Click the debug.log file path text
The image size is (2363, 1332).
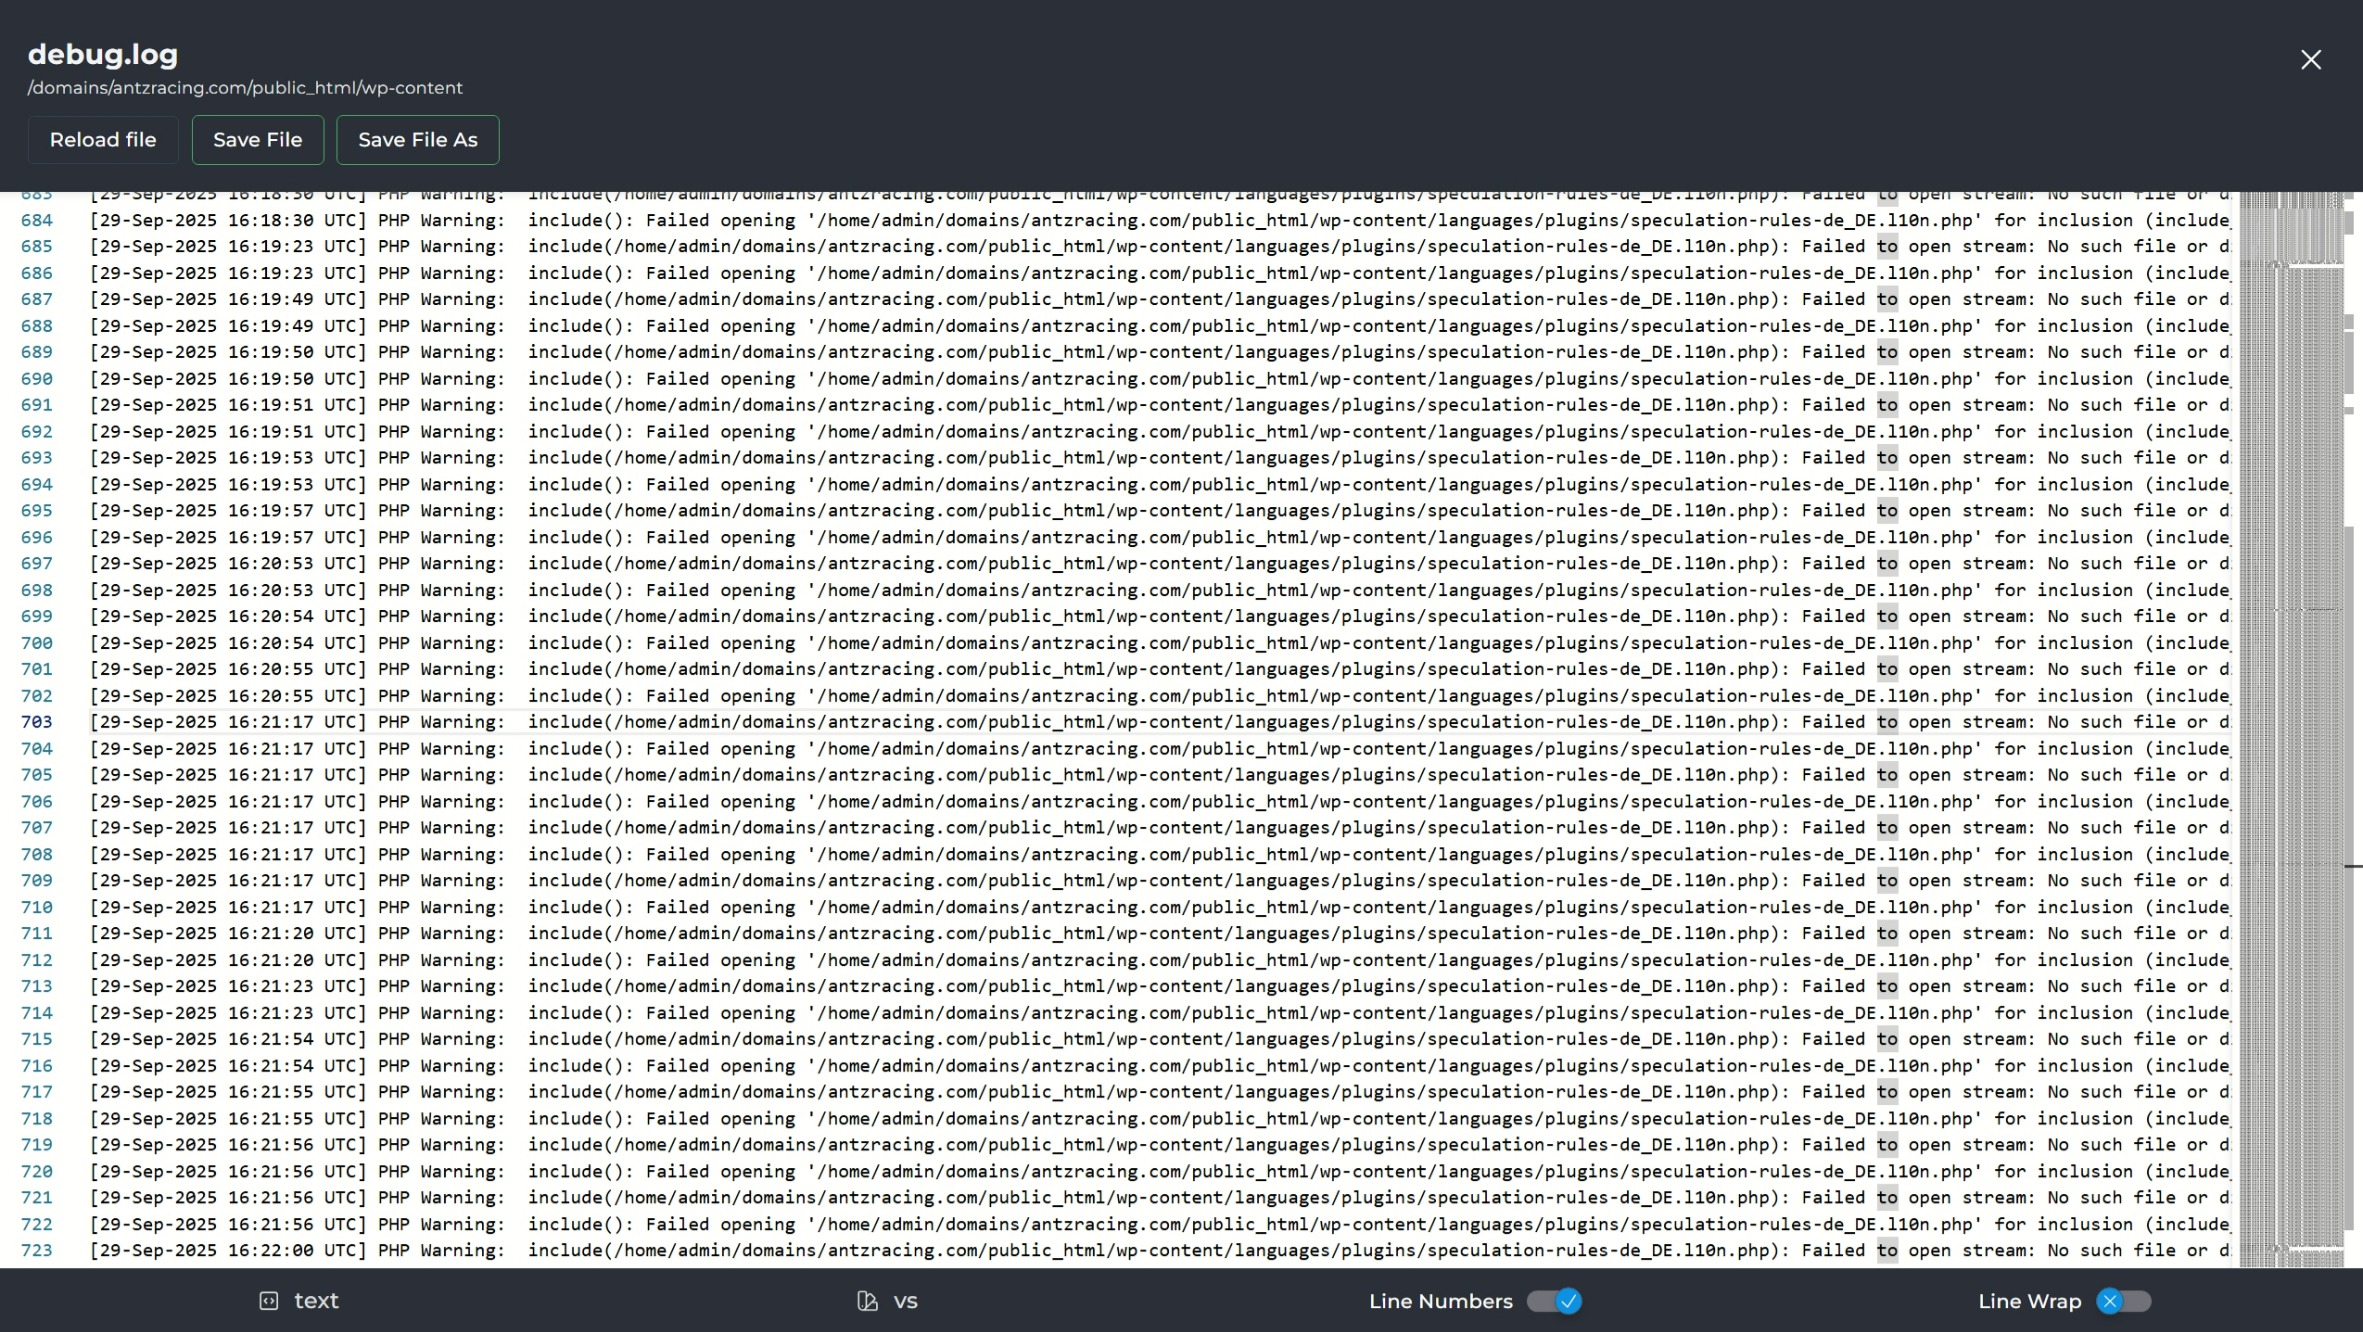click(245, 88)
